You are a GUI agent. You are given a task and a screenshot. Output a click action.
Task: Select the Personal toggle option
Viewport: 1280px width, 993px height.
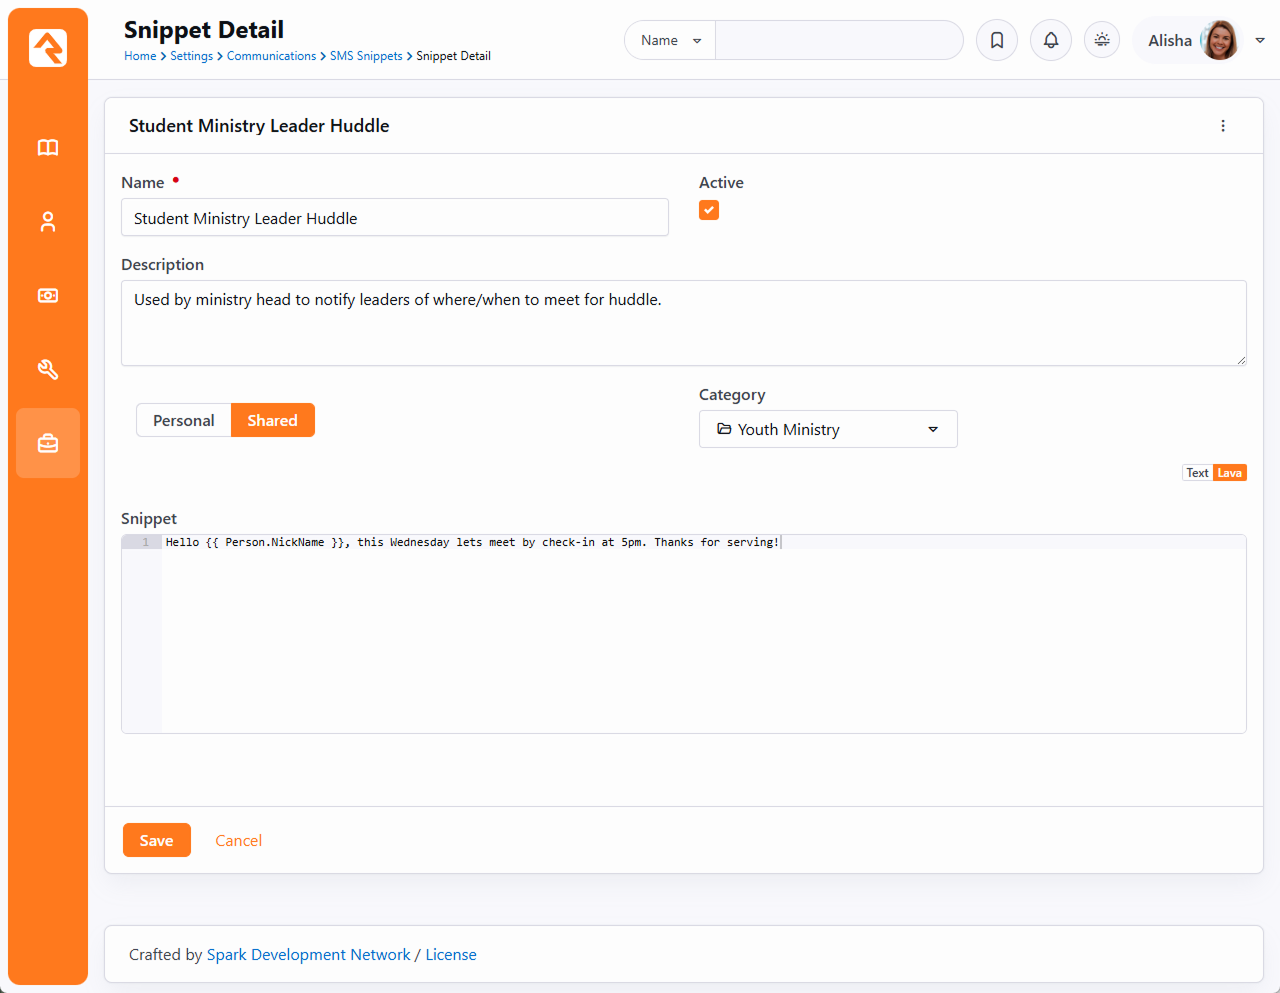click(184, 420)
